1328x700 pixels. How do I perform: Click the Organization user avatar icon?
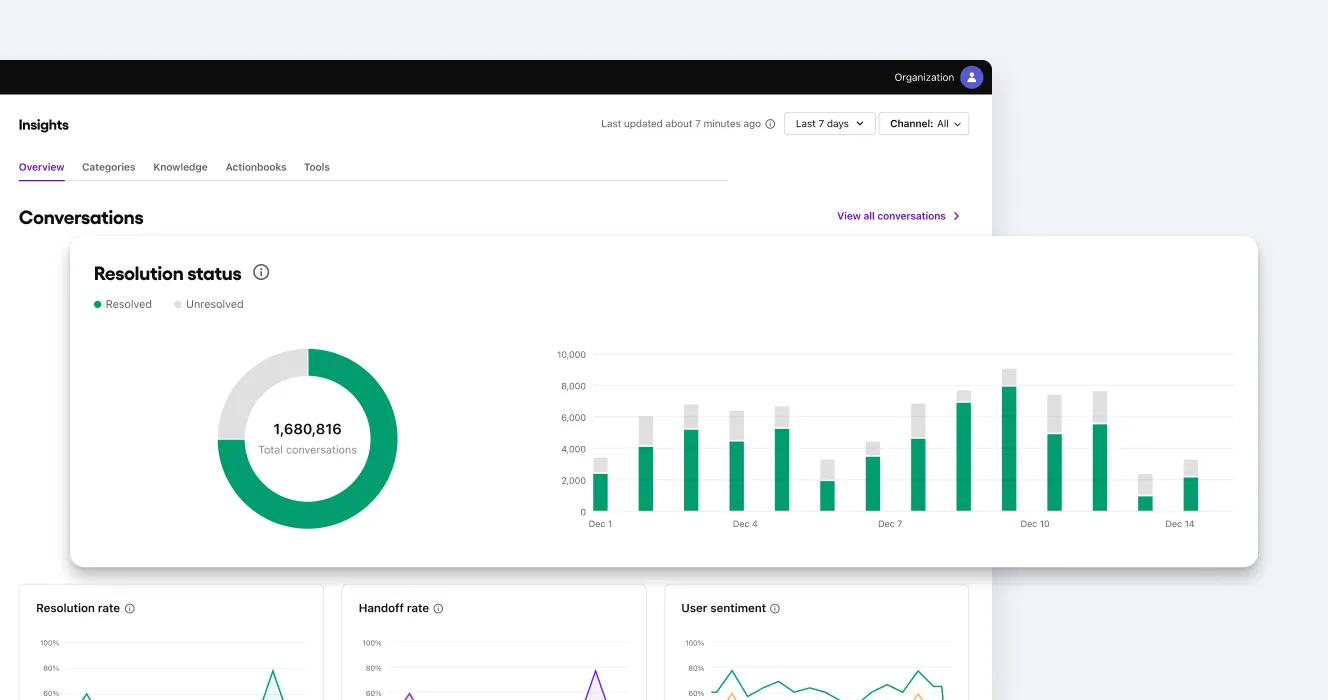click(971, 77)
